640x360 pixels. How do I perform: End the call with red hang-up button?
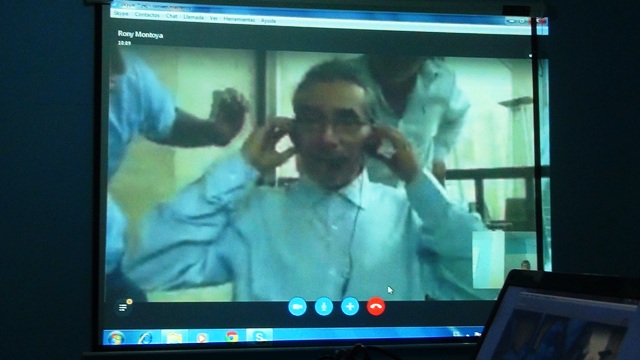point(376,307)
